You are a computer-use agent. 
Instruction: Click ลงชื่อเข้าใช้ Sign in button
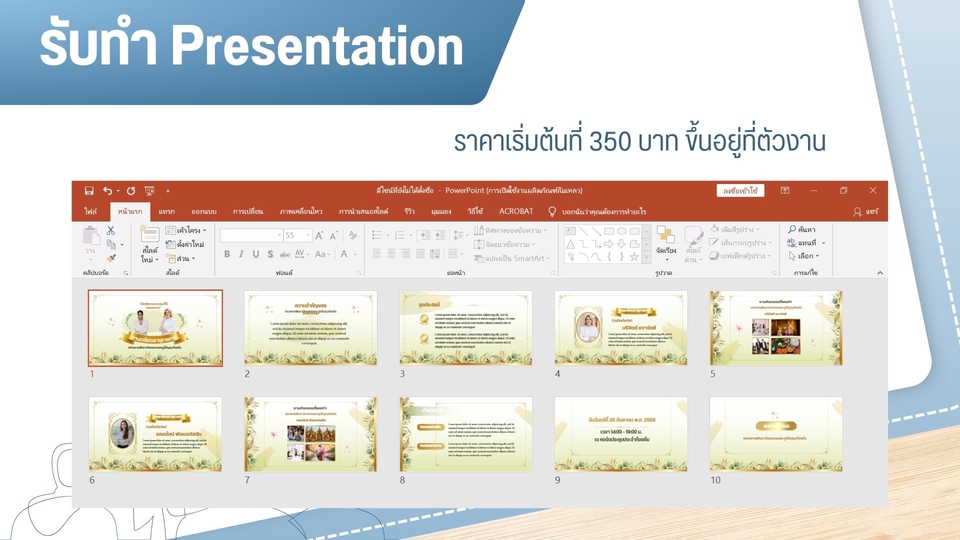740,191
